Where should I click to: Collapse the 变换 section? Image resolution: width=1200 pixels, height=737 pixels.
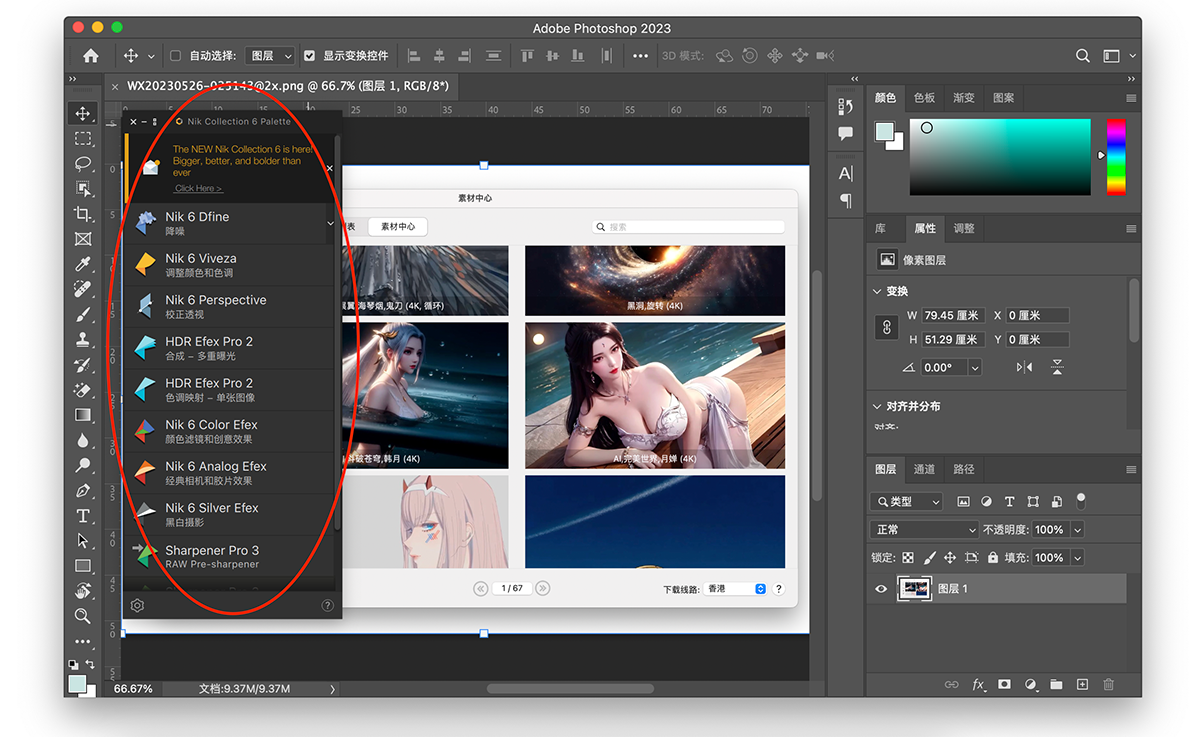point(878,291)
